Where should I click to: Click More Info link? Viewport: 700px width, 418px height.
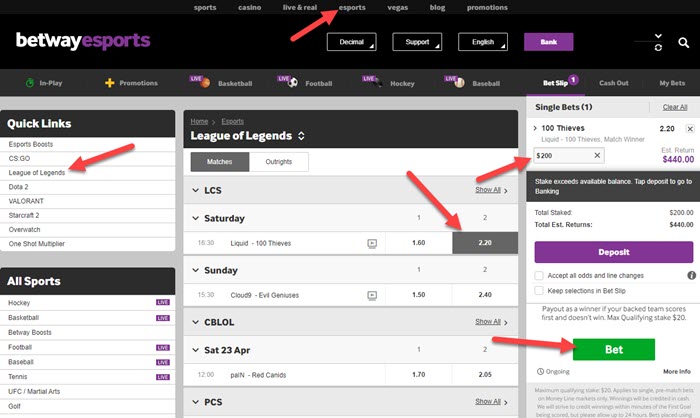point(677,372)
